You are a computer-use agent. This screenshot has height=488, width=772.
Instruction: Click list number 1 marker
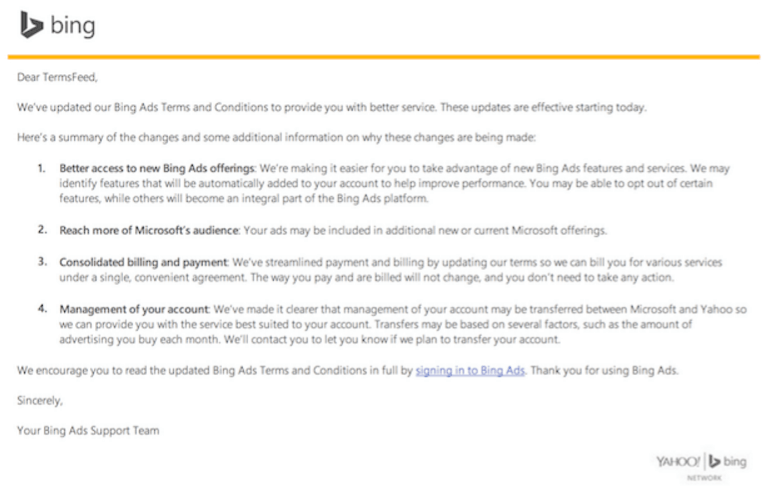pos(41,167)
